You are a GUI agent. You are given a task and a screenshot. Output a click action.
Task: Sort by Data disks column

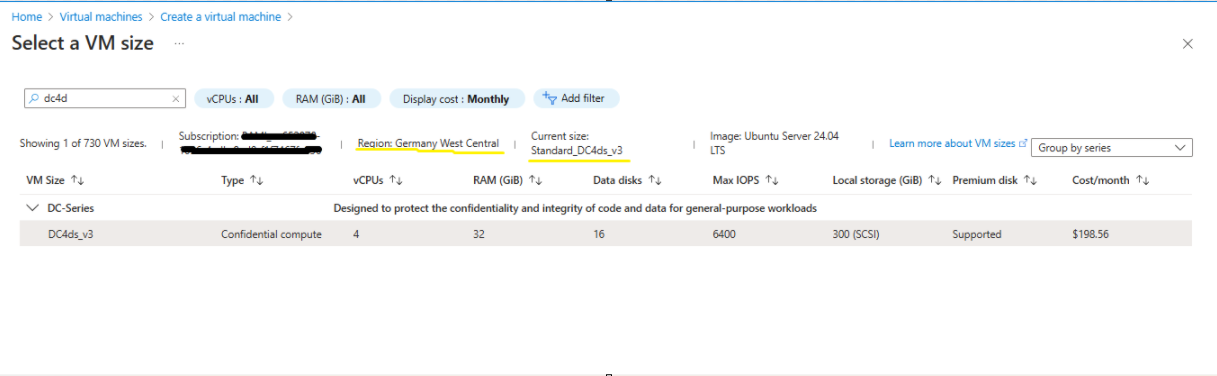pyautogui.click(x=628, y=180)
